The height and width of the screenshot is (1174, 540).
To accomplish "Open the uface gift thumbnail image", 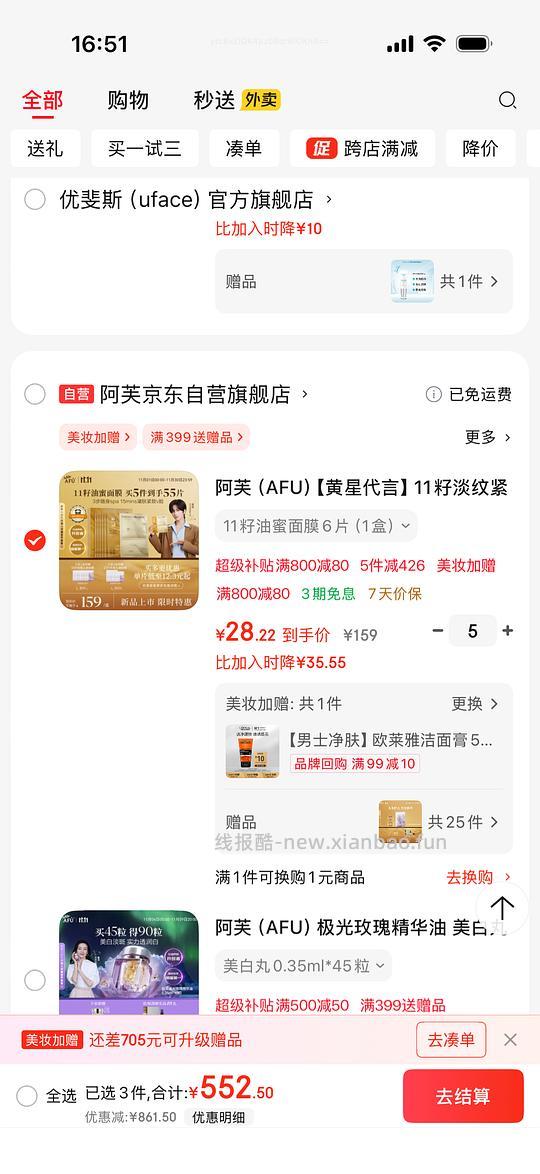I will (412, 282).
